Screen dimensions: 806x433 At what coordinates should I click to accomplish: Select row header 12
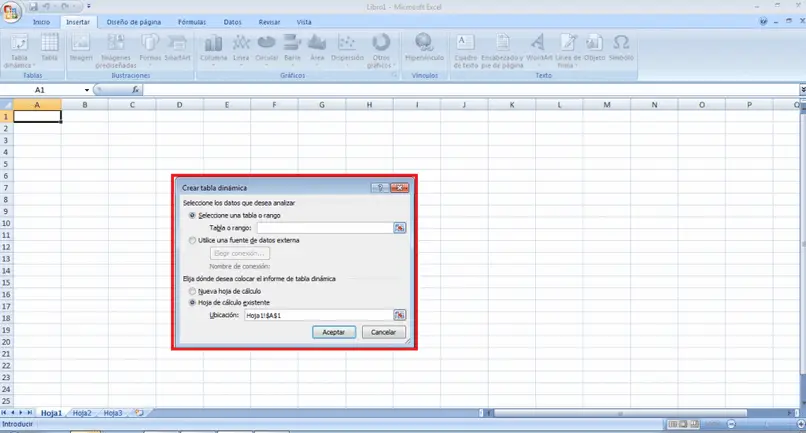coord(6,247)
